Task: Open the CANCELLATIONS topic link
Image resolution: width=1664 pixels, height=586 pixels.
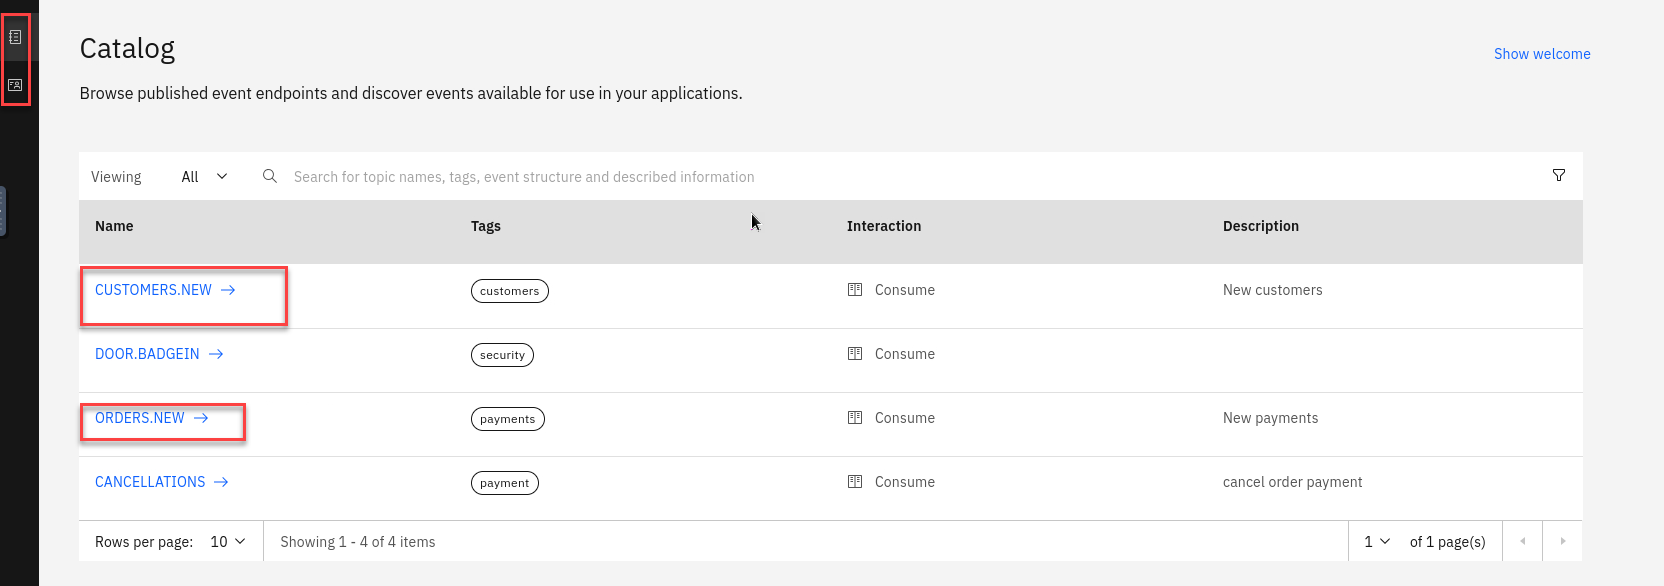Action: pos(150,482)
